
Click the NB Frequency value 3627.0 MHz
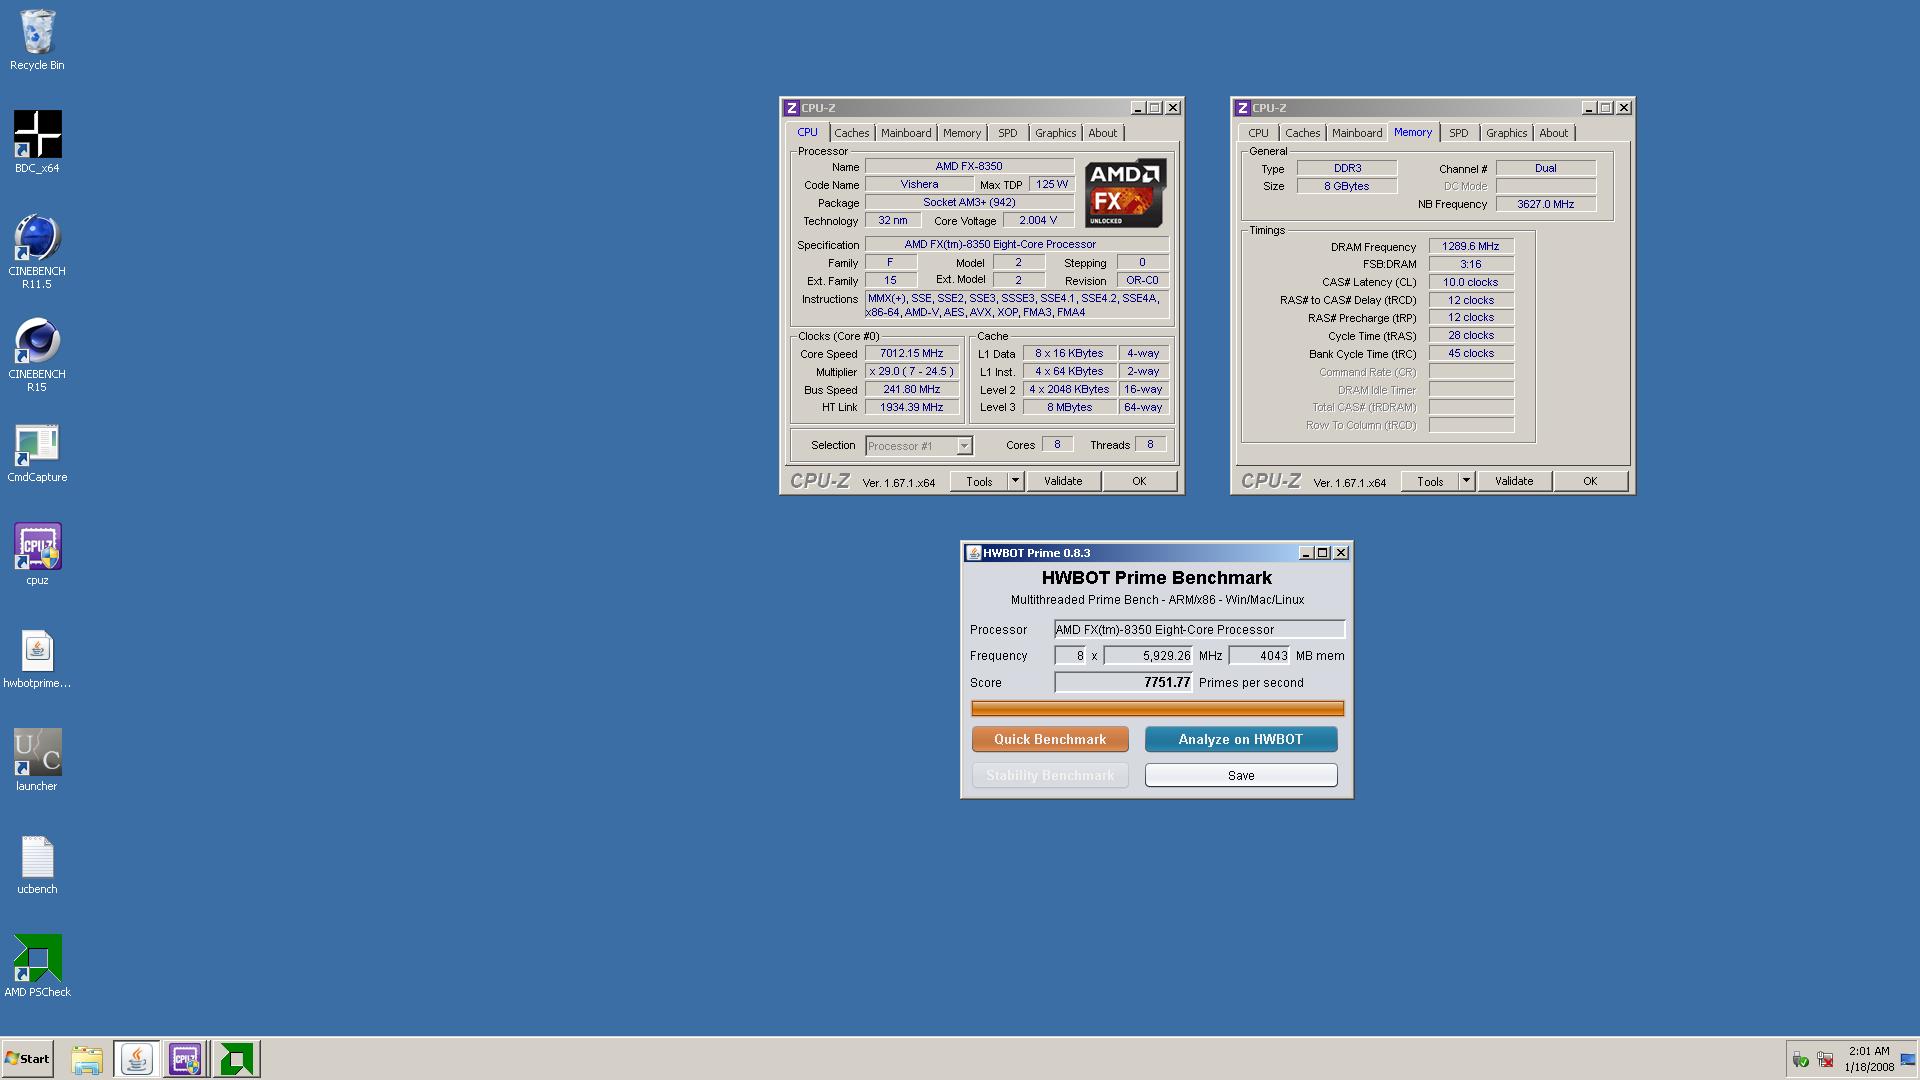(1546, 204)
